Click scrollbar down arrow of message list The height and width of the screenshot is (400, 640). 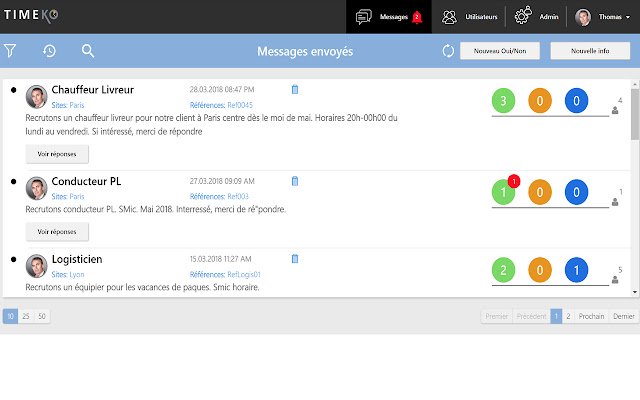point(635,292)
